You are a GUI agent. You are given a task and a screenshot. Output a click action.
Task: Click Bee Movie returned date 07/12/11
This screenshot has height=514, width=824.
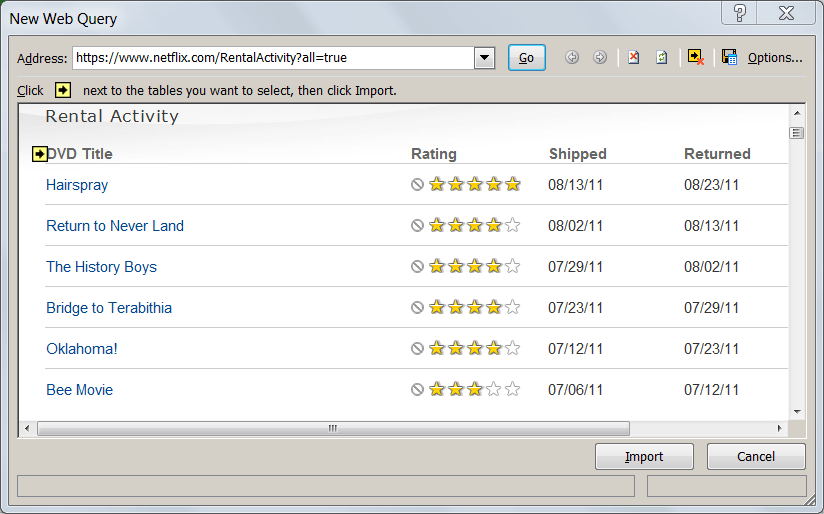711,390
